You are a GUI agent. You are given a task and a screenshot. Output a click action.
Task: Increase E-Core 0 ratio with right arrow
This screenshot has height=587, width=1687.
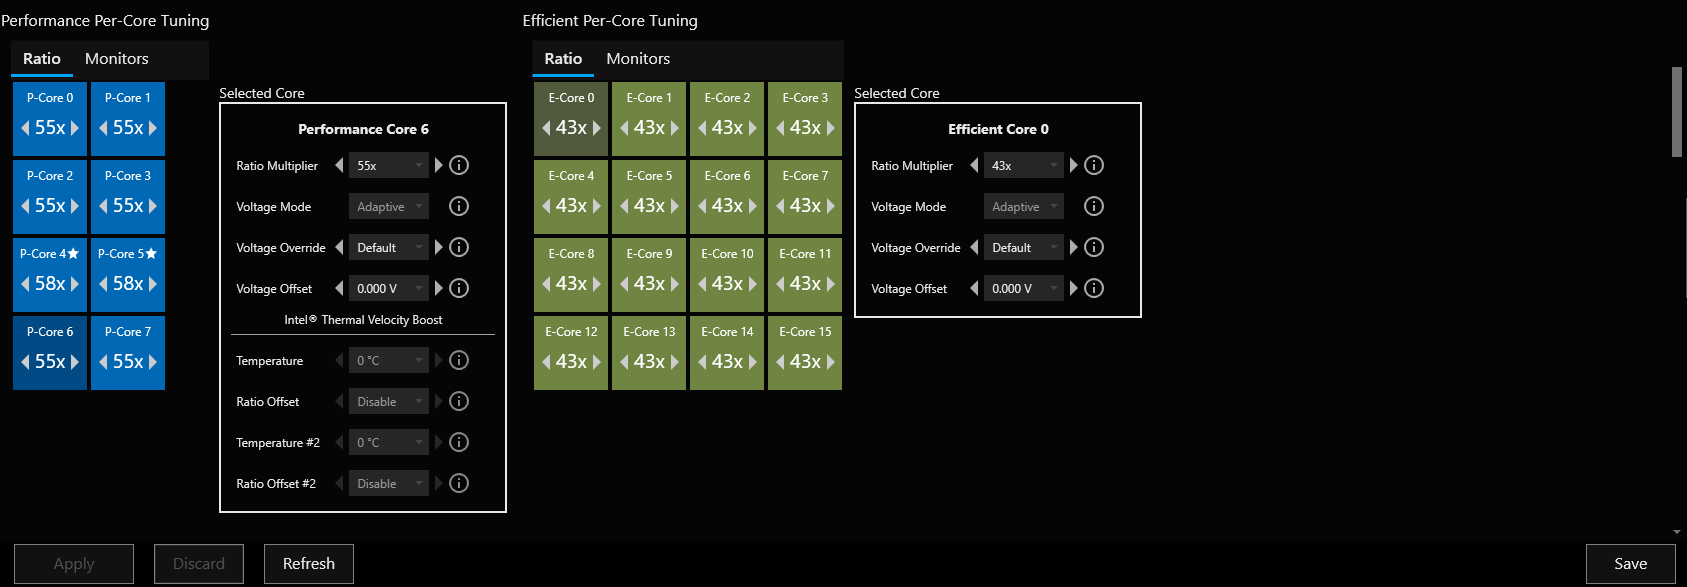(596, 128)
